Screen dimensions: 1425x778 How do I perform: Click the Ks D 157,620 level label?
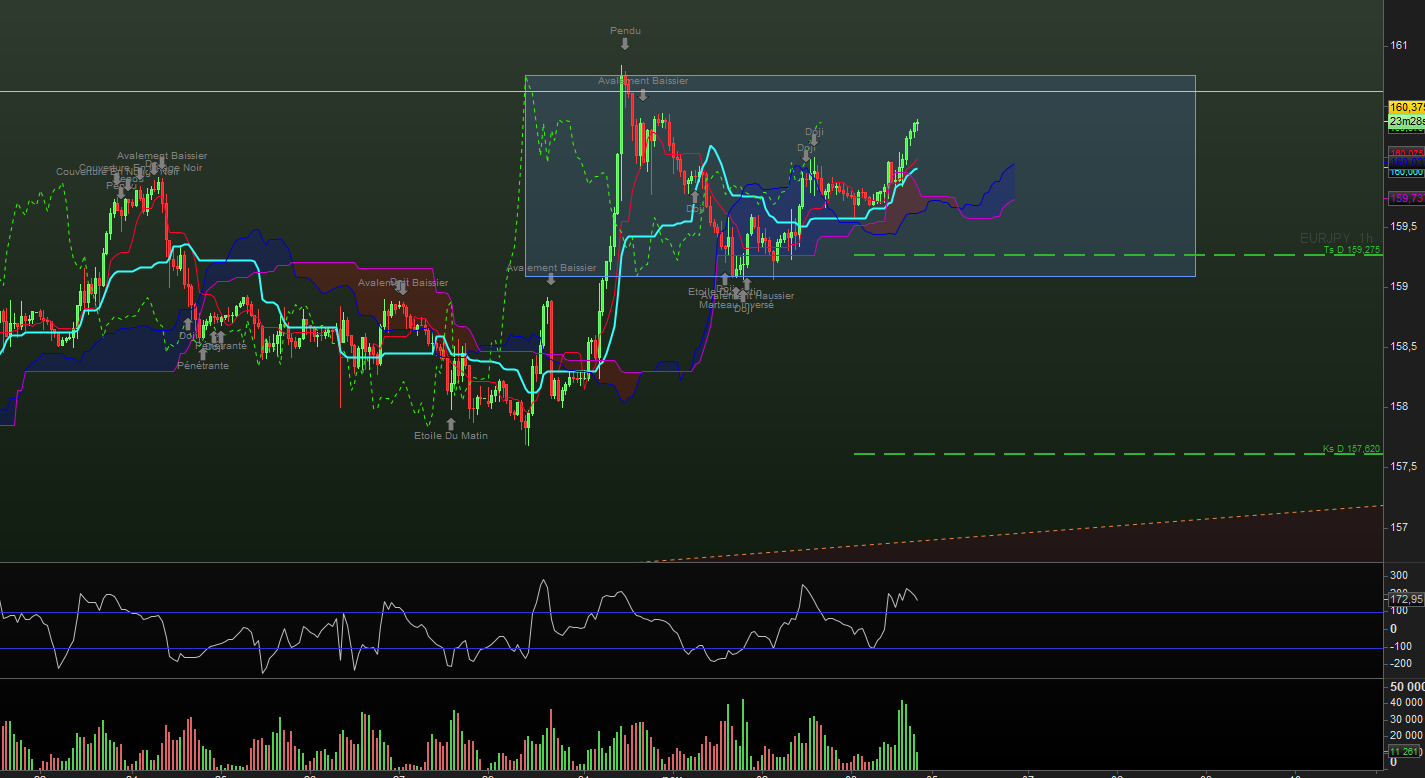(x=1351, y=449)
